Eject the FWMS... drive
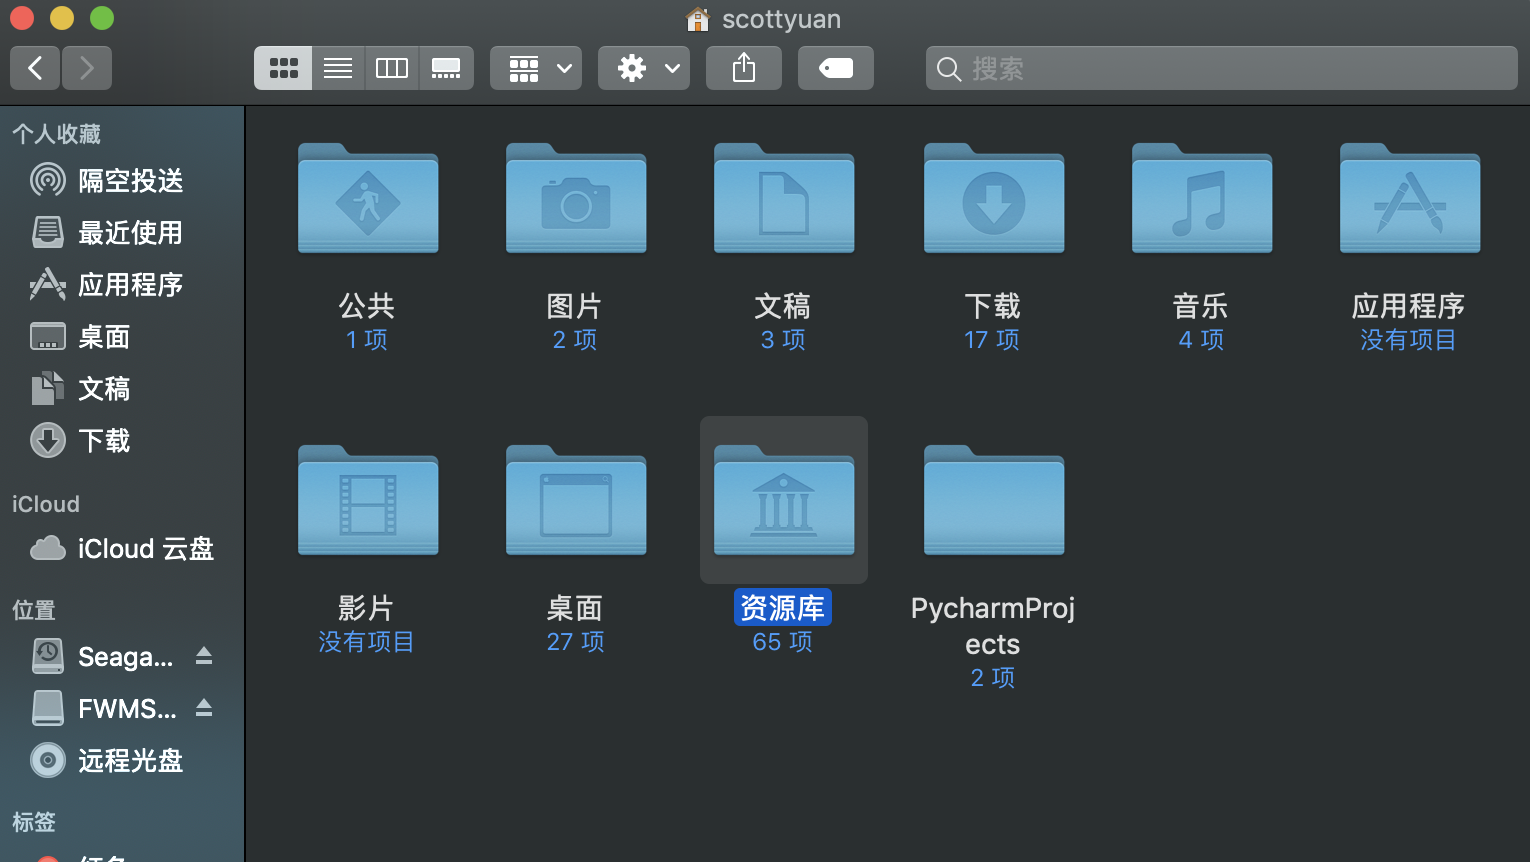1530x862 pixels. 204,708
